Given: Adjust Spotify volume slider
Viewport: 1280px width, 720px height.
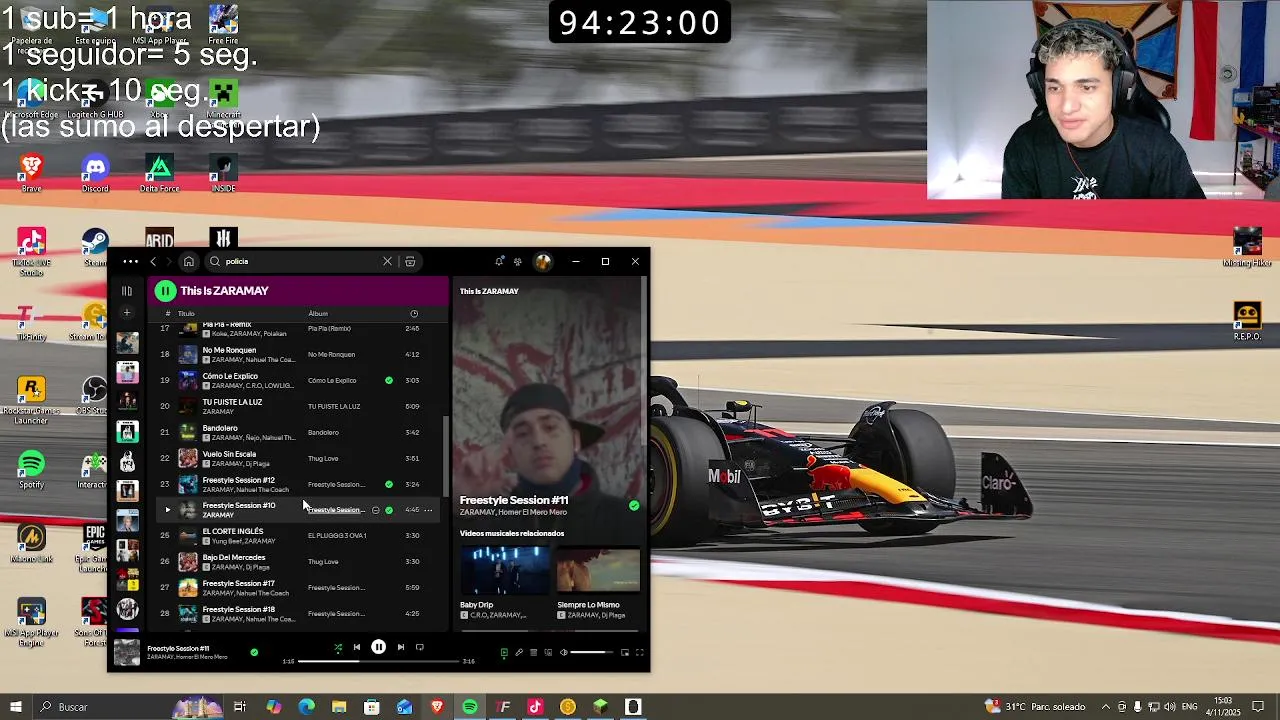Looking at the screenshot, I should point(592,653).
